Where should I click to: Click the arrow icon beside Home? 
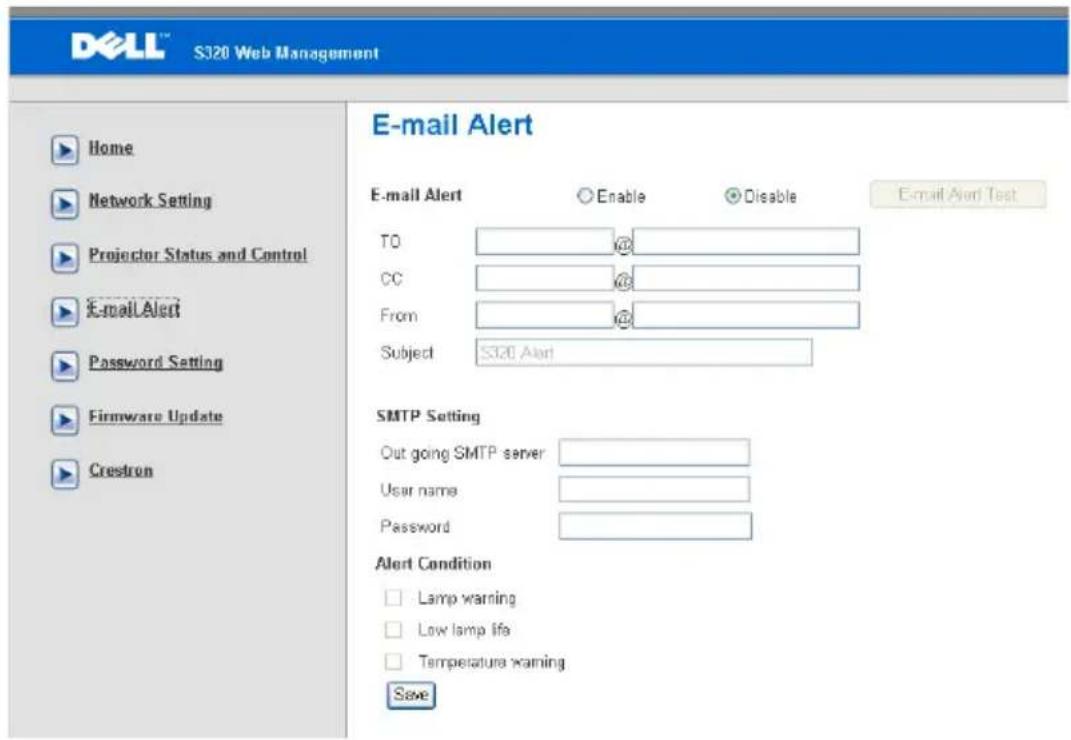tap(65, 150)
